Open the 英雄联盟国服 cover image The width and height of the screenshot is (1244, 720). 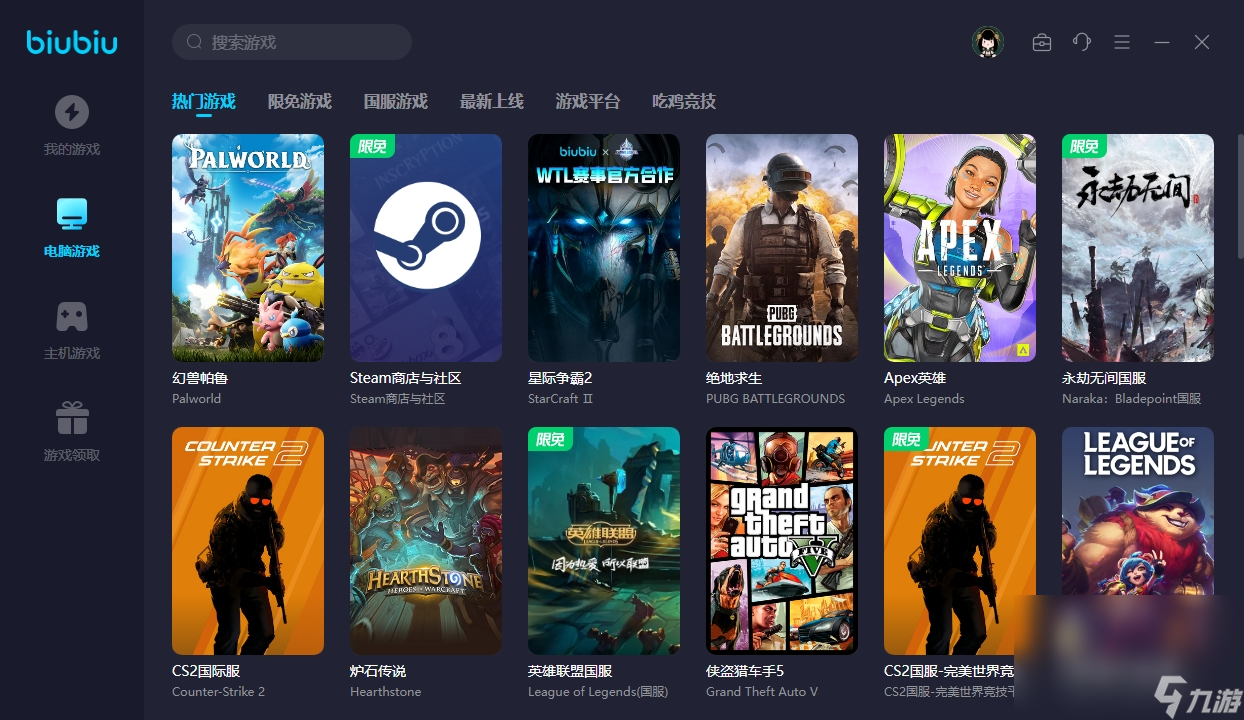[x=604, y=541]
